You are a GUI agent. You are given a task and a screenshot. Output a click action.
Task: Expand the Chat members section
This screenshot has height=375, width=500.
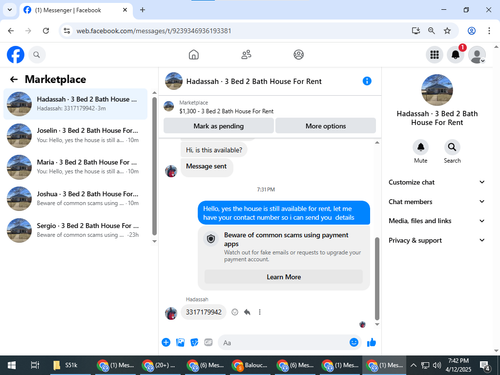[436, 202]
